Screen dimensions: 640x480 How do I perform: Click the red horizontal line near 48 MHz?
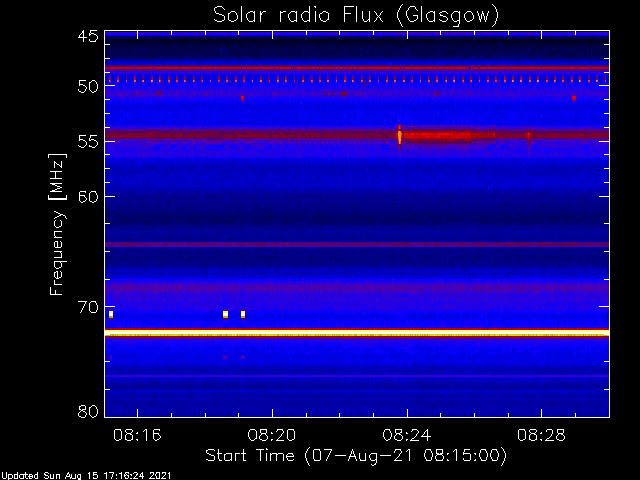(x=357, y=68)
